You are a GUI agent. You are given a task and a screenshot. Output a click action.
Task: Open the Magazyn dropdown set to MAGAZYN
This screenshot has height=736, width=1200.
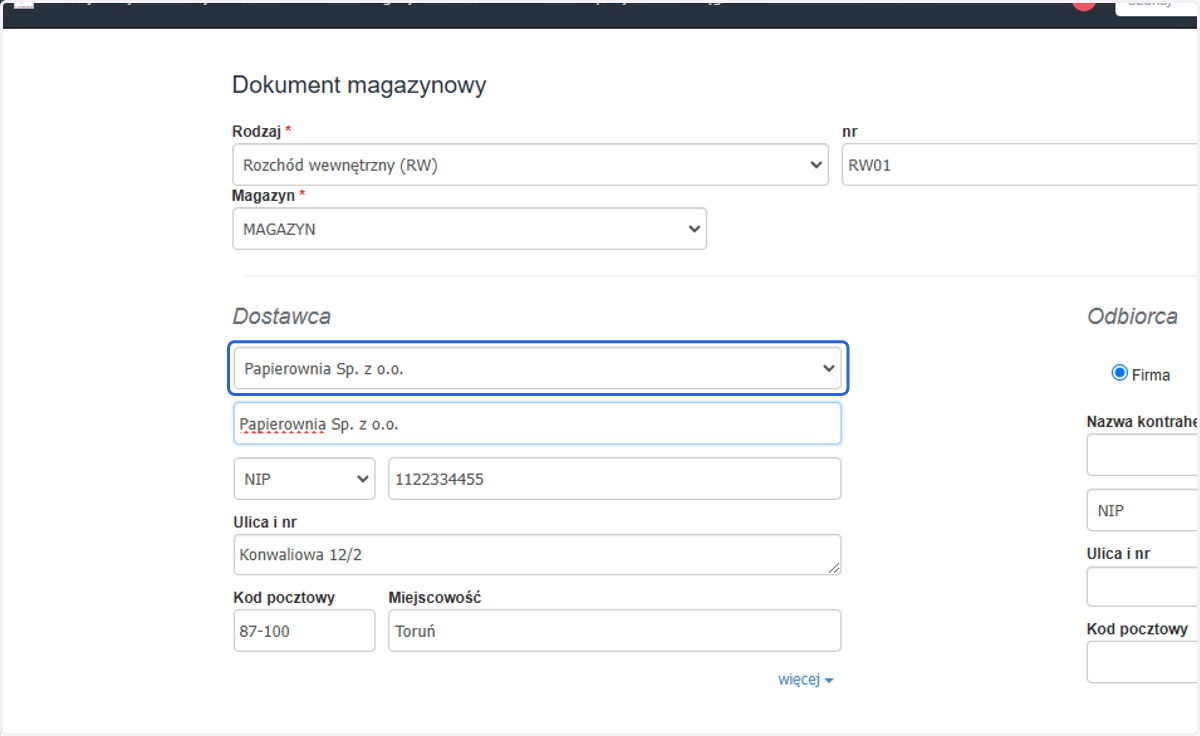pos(469,229)
